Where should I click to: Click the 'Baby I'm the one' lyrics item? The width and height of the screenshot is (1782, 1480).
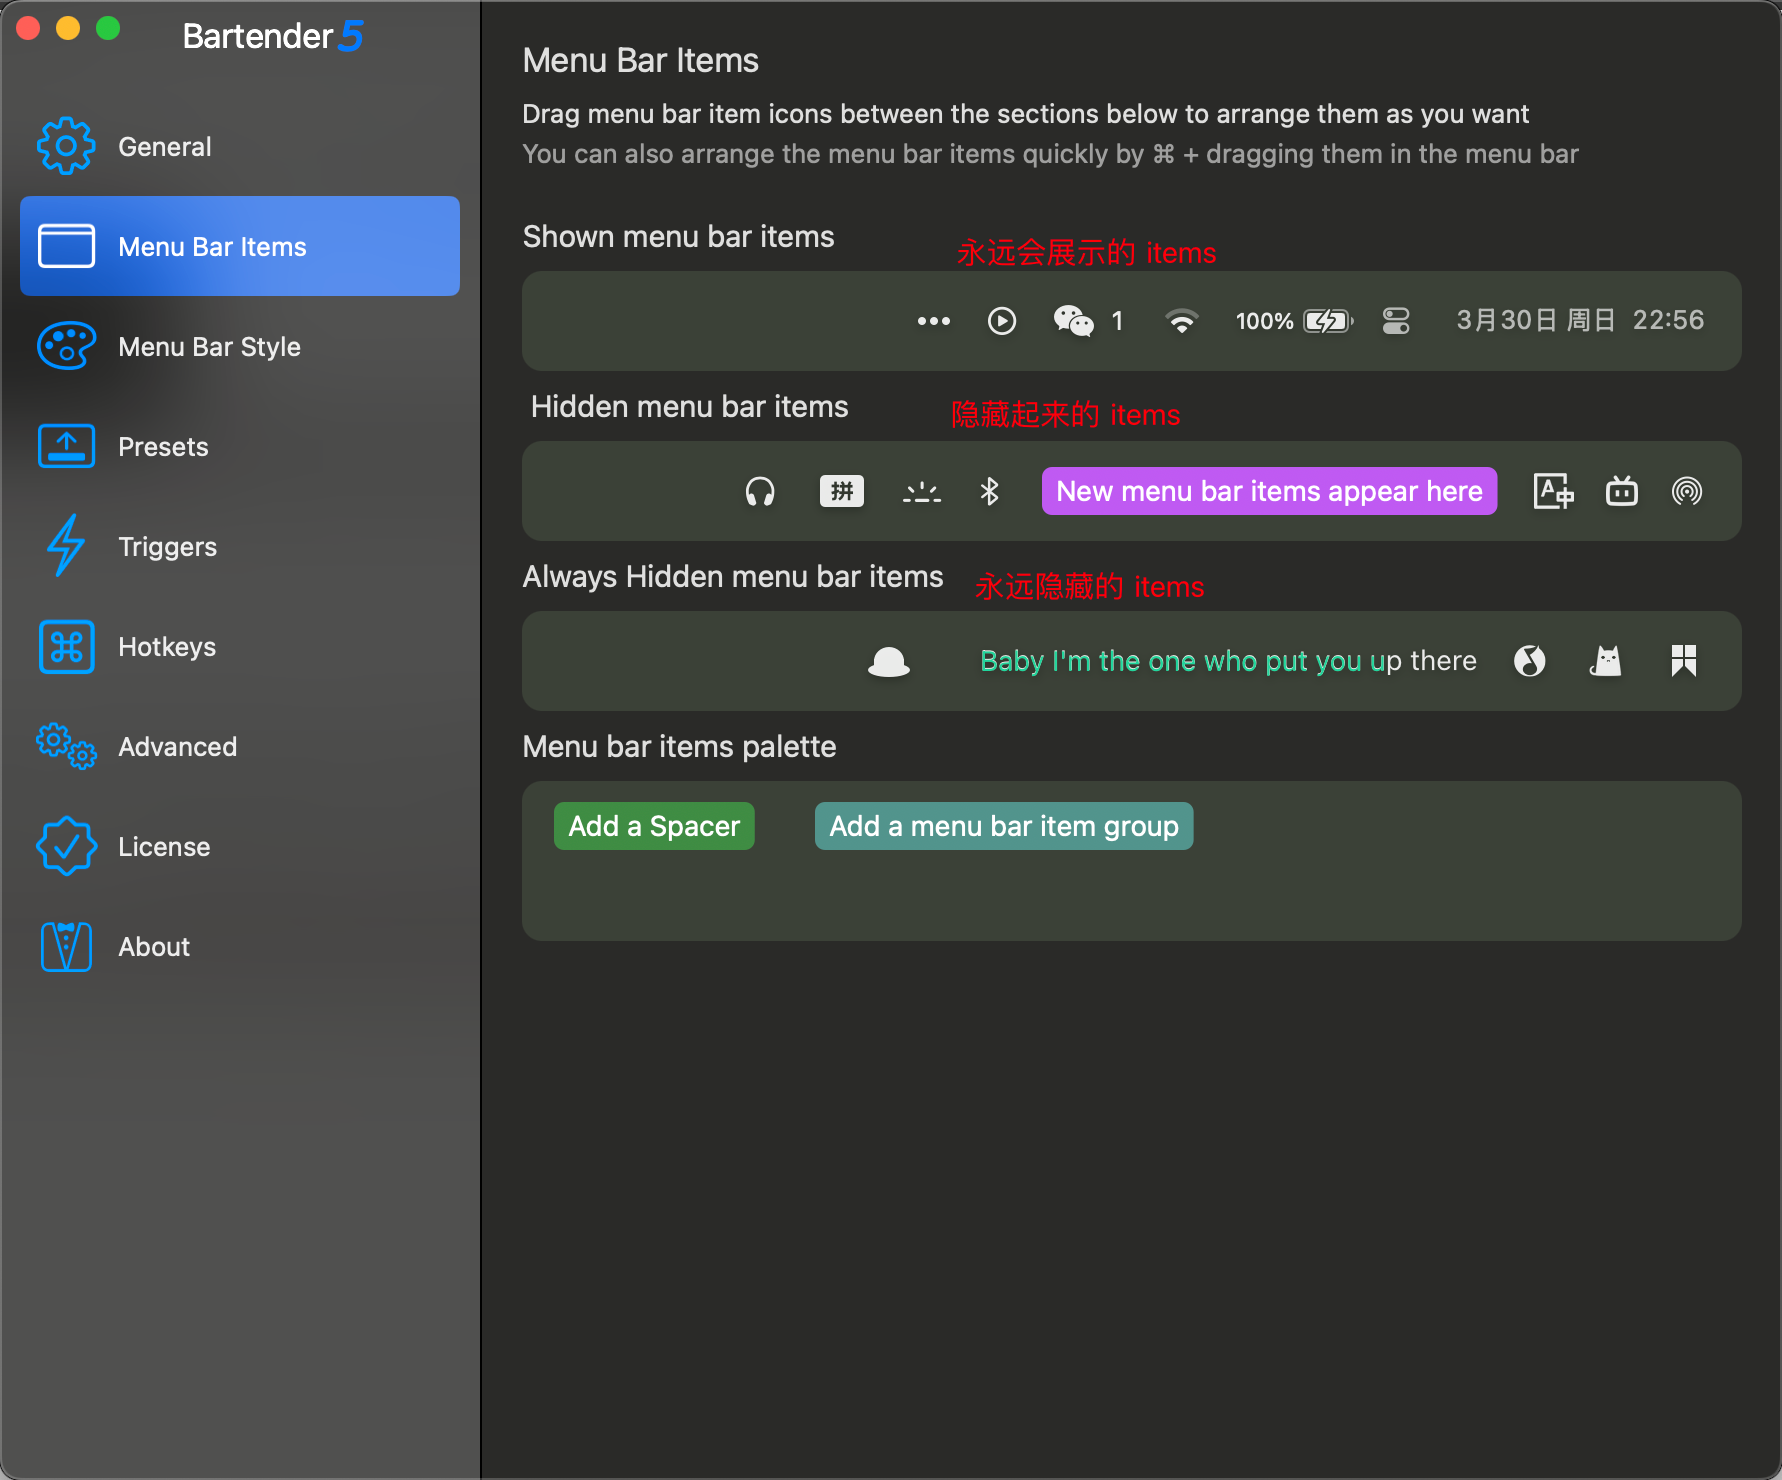(1228, 661)
